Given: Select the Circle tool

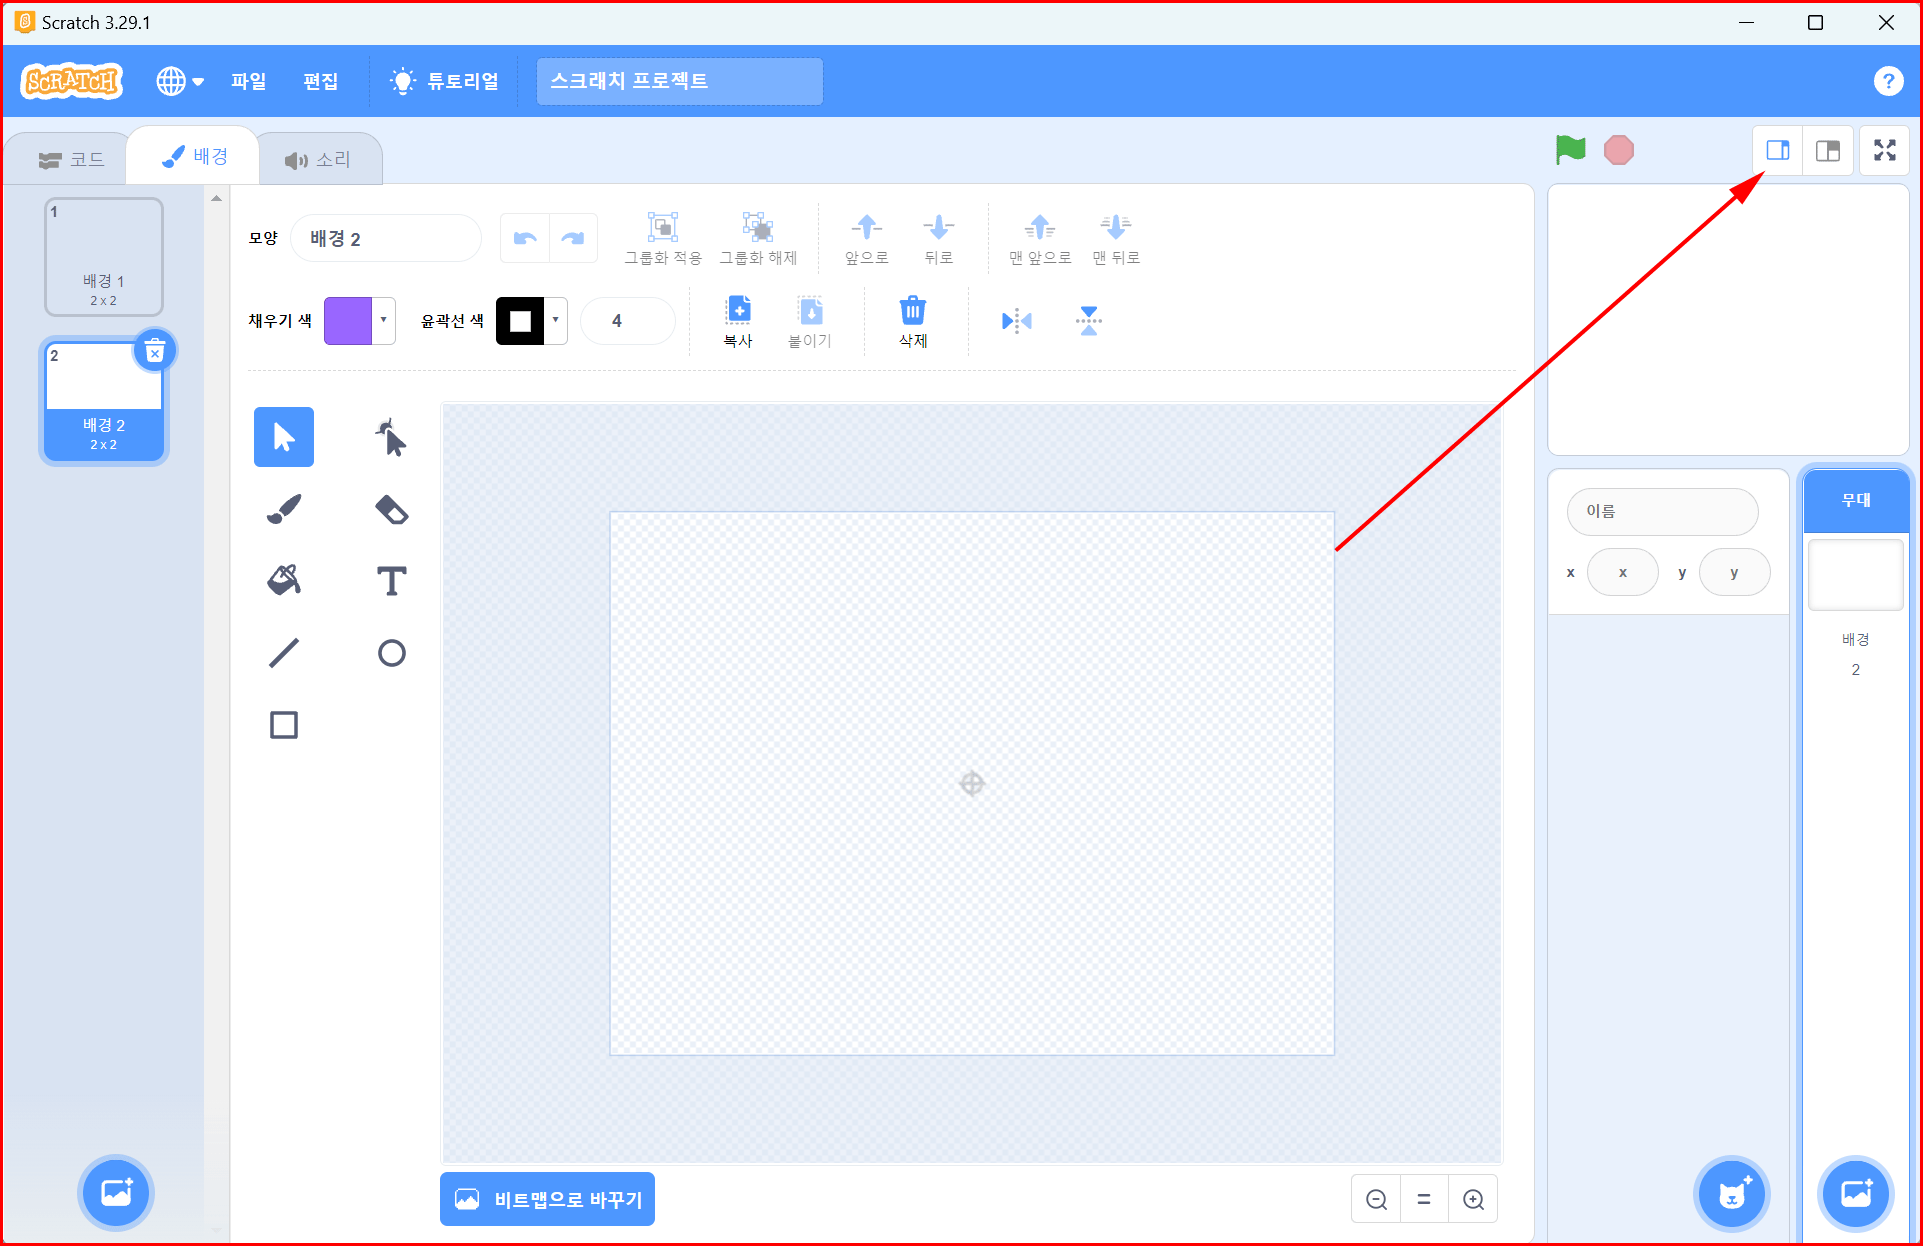Looking at the screenshot, I should coord(391,653).
